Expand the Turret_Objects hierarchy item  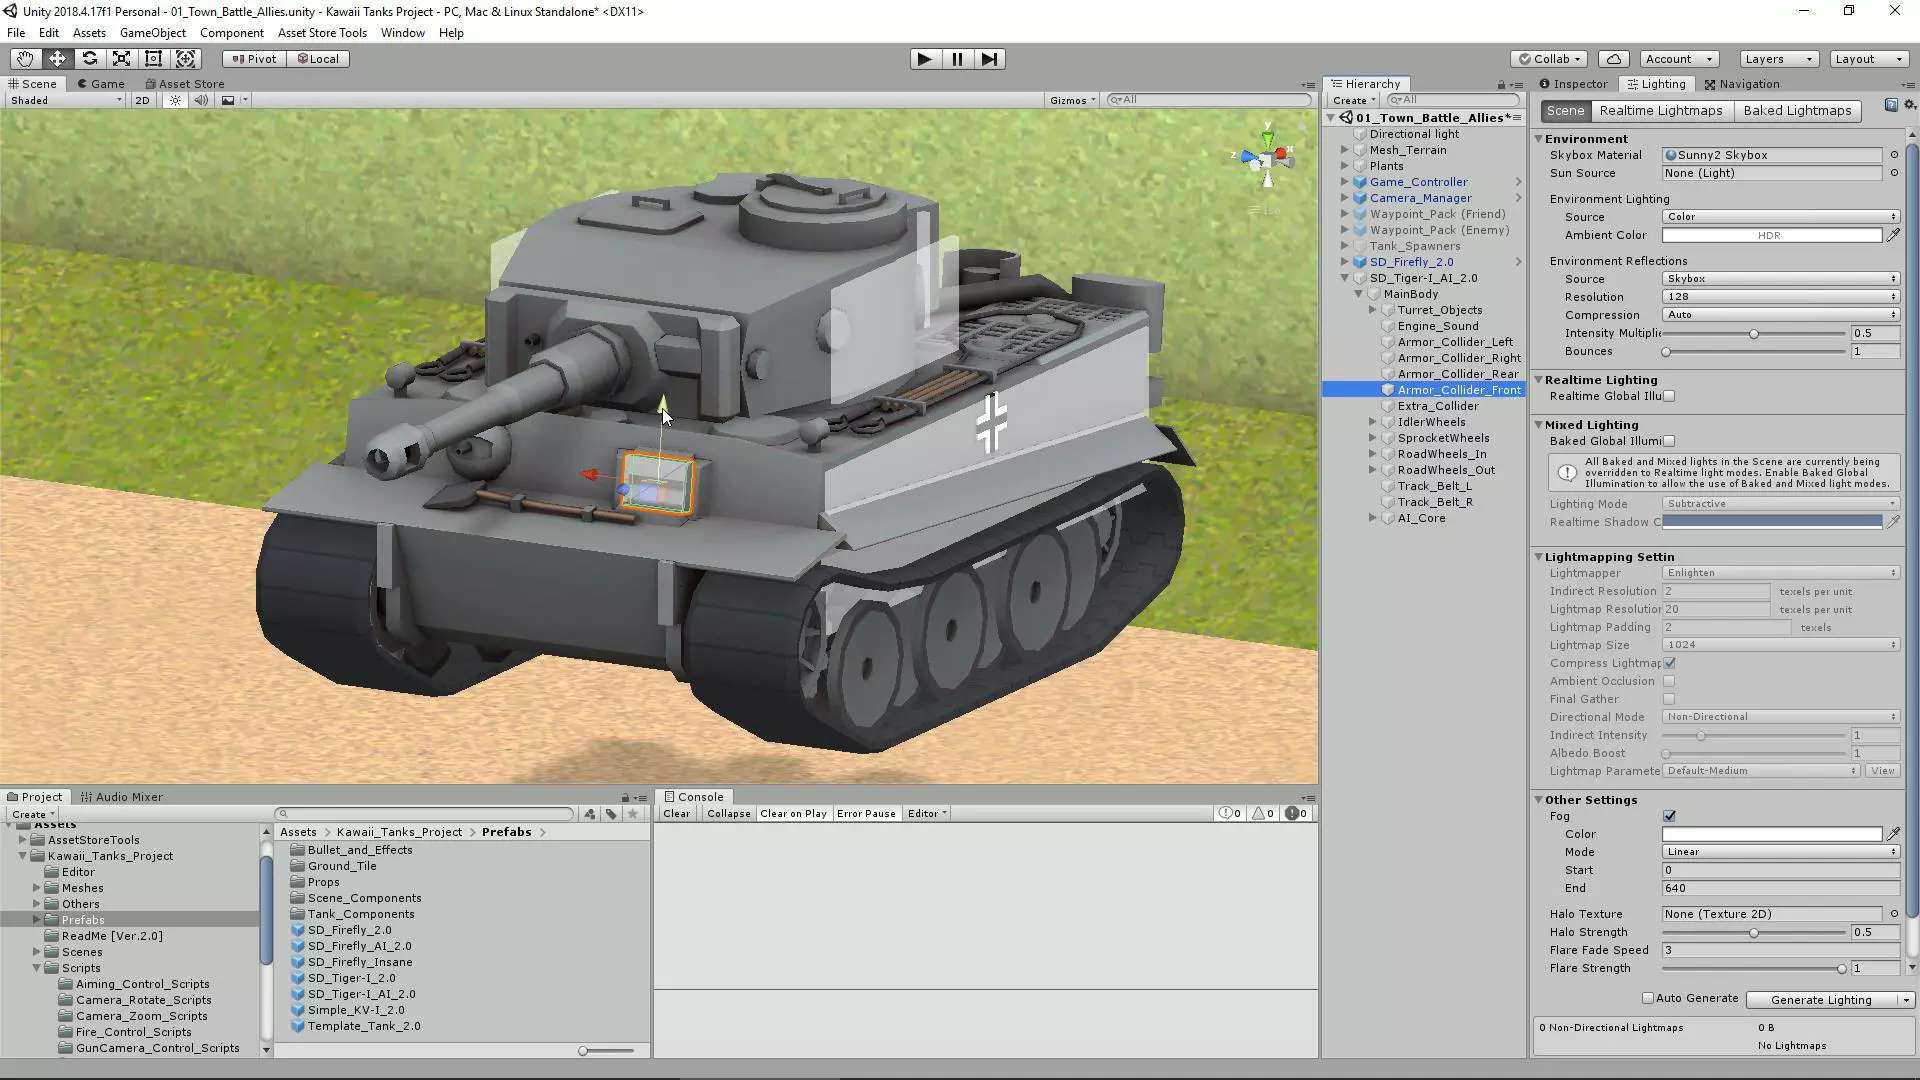[1373, 310]
